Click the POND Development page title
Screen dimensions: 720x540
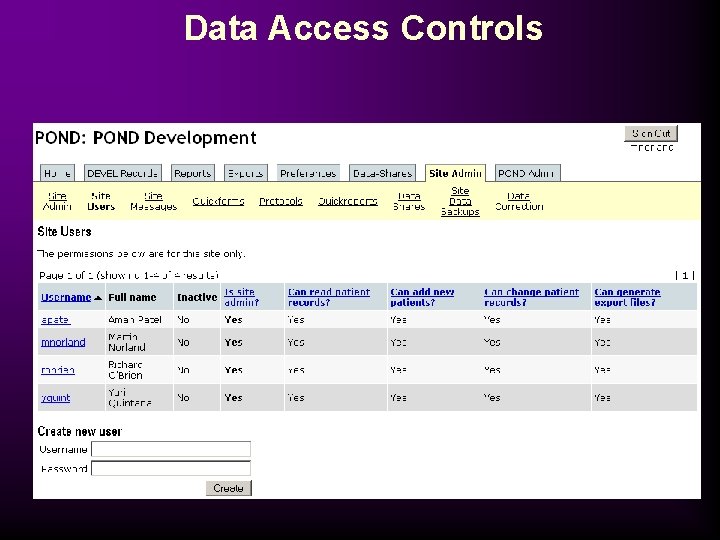[x=146, y=138]
